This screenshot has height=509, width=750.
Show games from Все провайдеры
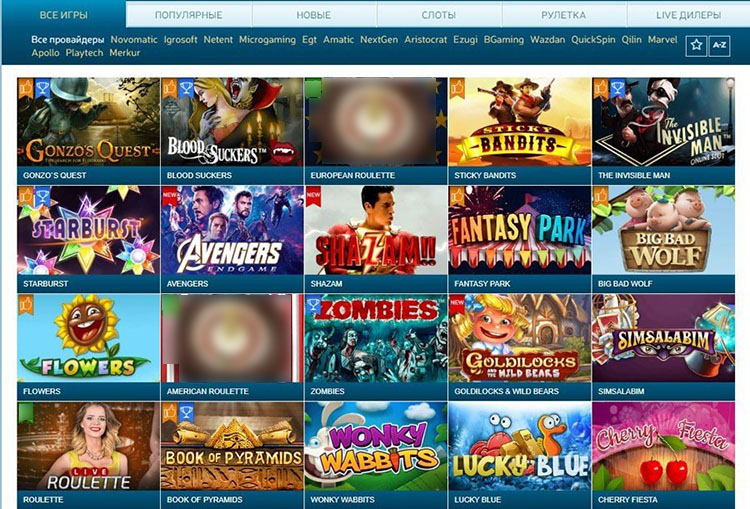click(67, 40)
